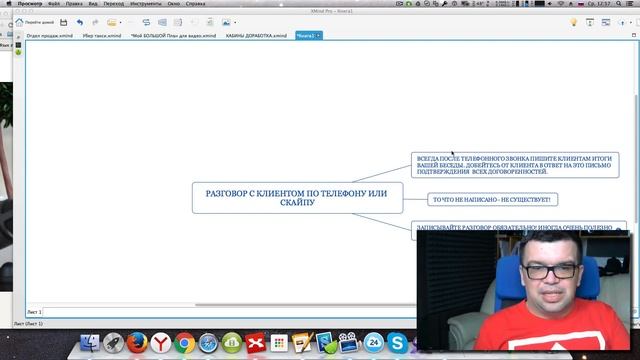Switch to the 'Отдел продаж.xmind' tab
This screenshot has height=360, width=640.
coord(49,36)
